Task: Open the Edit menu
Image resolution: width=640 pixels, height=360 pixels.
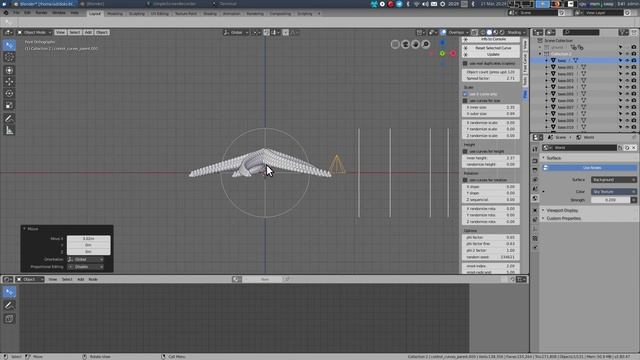Action: [x=27, y=13]
